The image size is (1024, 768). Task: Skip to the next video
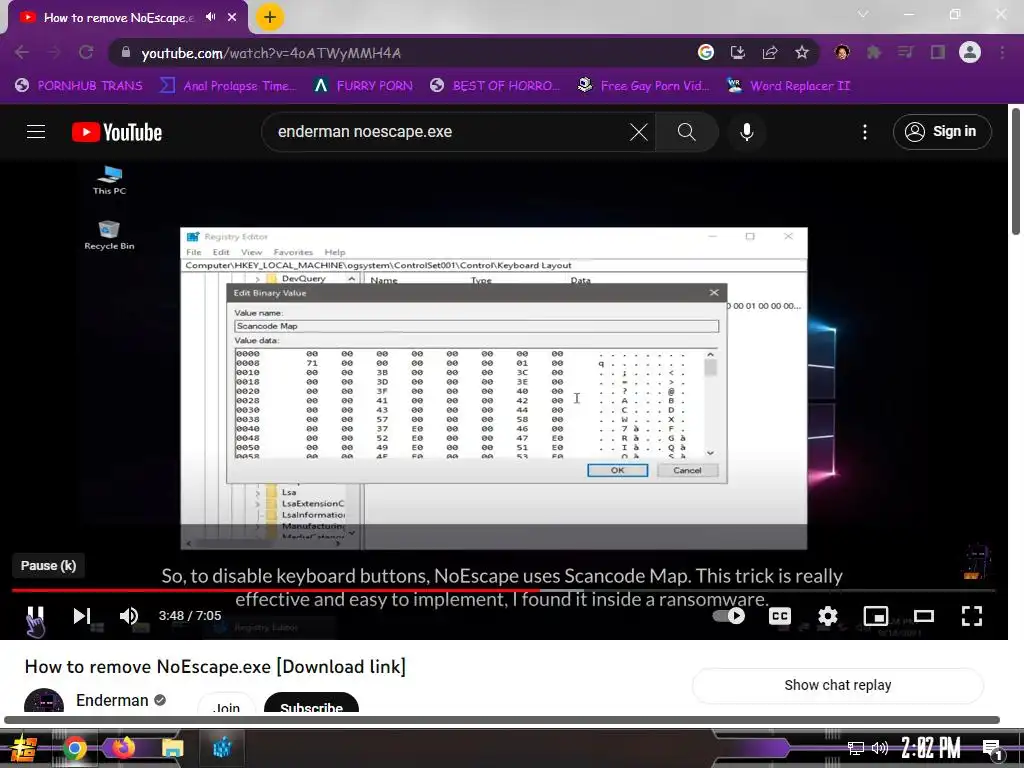pos(82,615)
